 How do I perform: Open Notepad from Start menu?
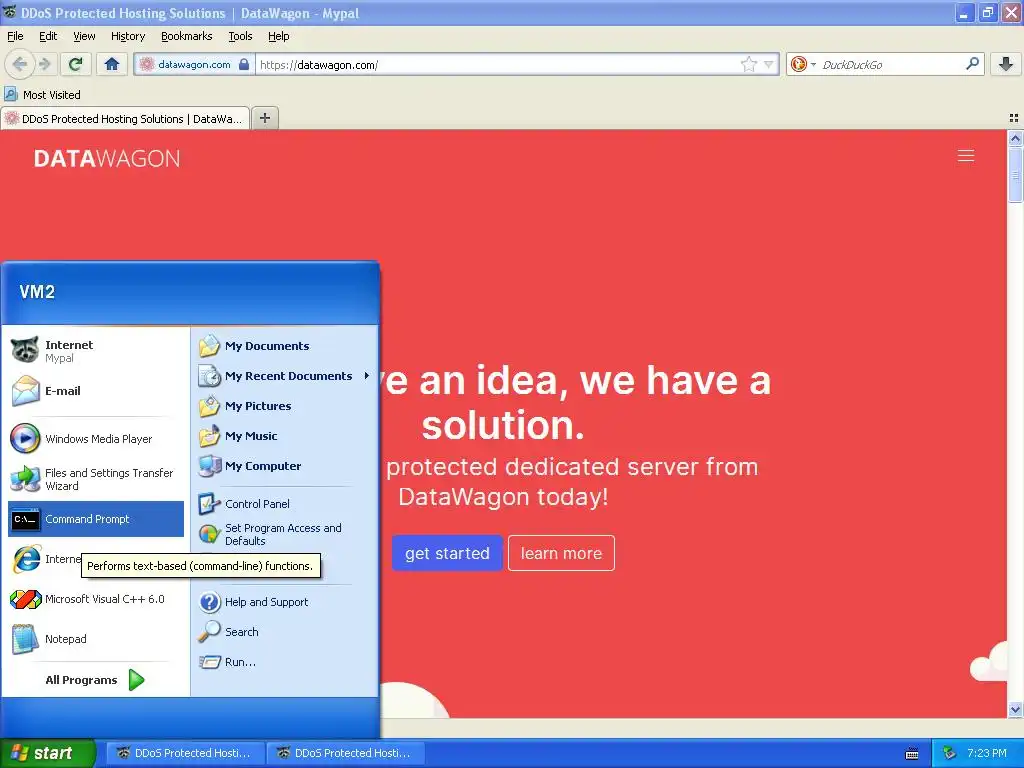coord(95,639)
